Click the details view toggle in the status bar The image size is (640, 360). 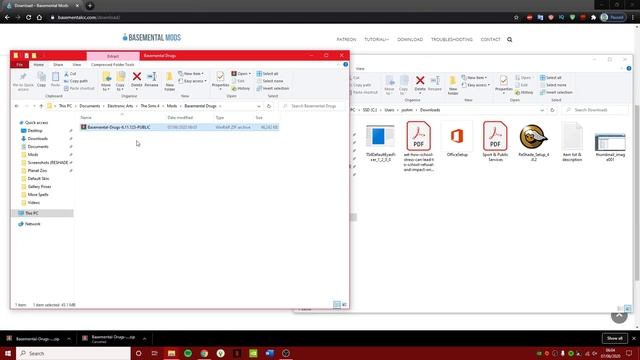pos(337,304)
